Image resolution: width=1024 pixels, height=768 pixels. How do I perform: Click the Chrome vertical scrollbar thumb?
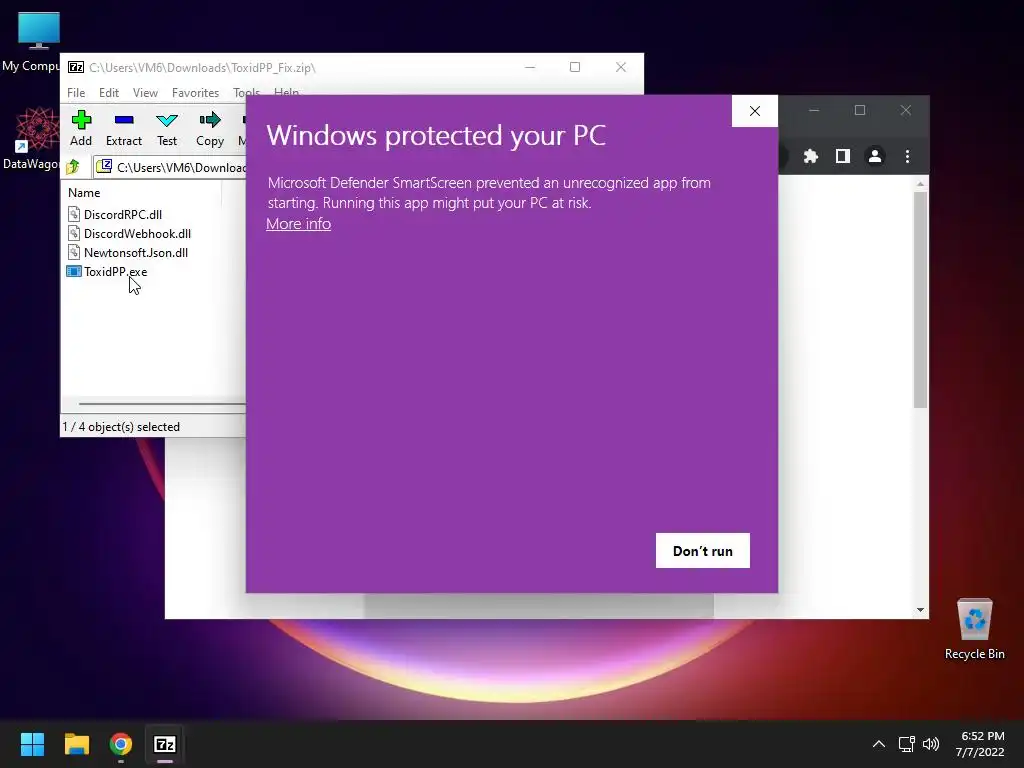pos(920,300)
